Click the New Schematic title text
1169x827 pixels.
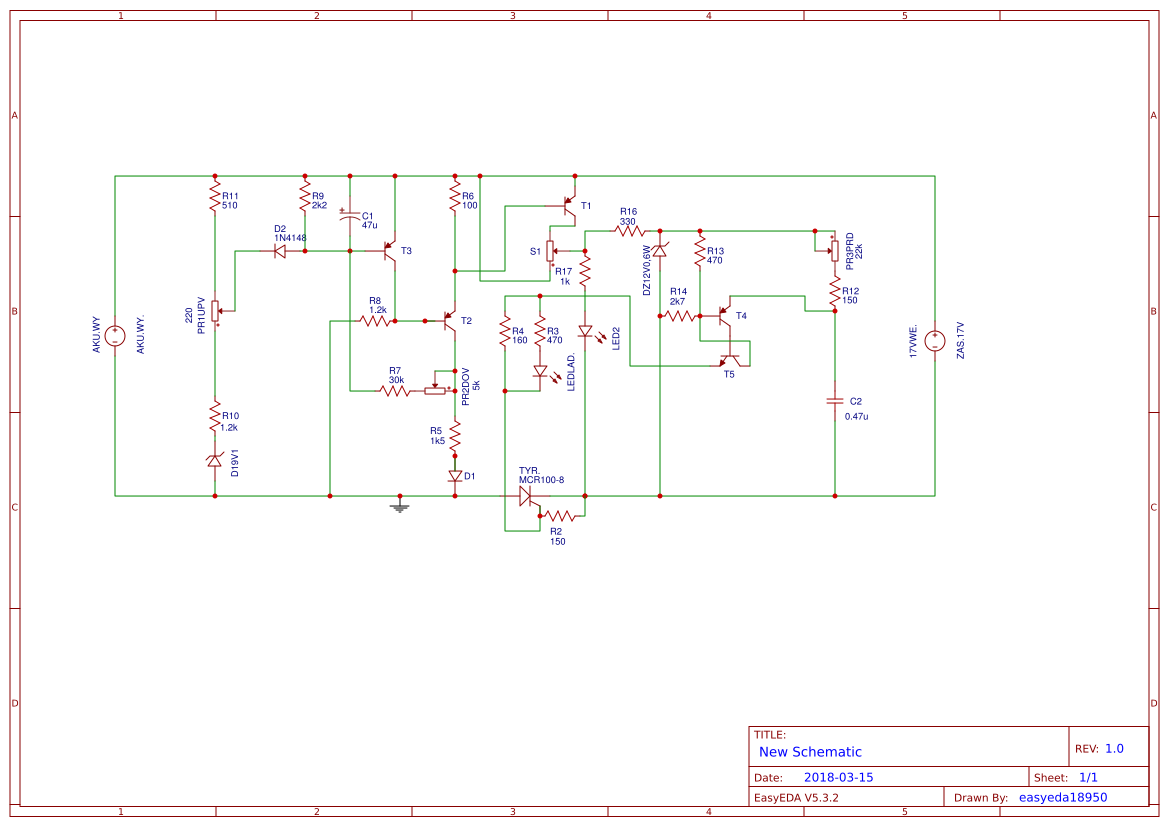tap(810, 751)
